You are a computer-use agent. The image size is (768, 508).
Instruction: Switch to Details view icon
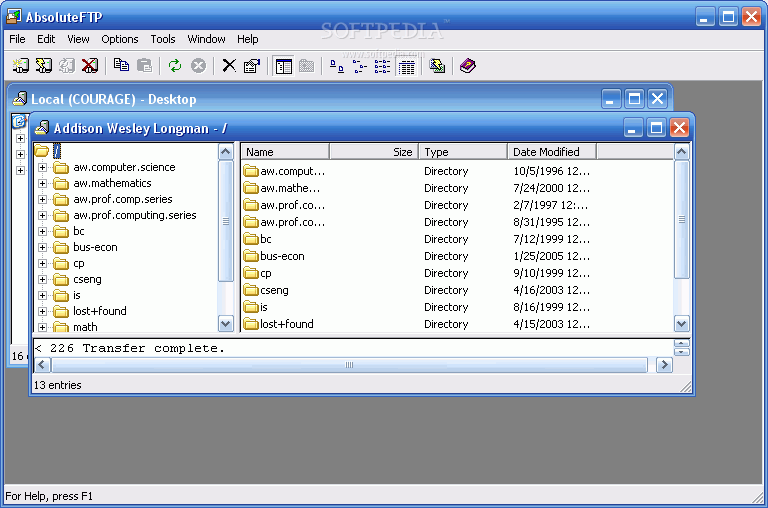(x=407, y=66)
